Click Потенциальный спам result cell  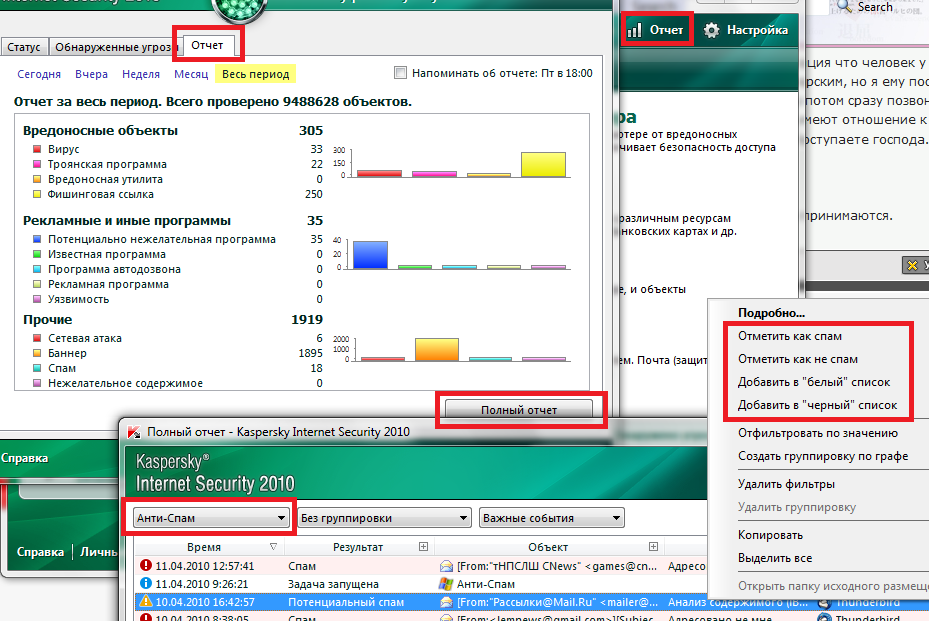point(346,602)
